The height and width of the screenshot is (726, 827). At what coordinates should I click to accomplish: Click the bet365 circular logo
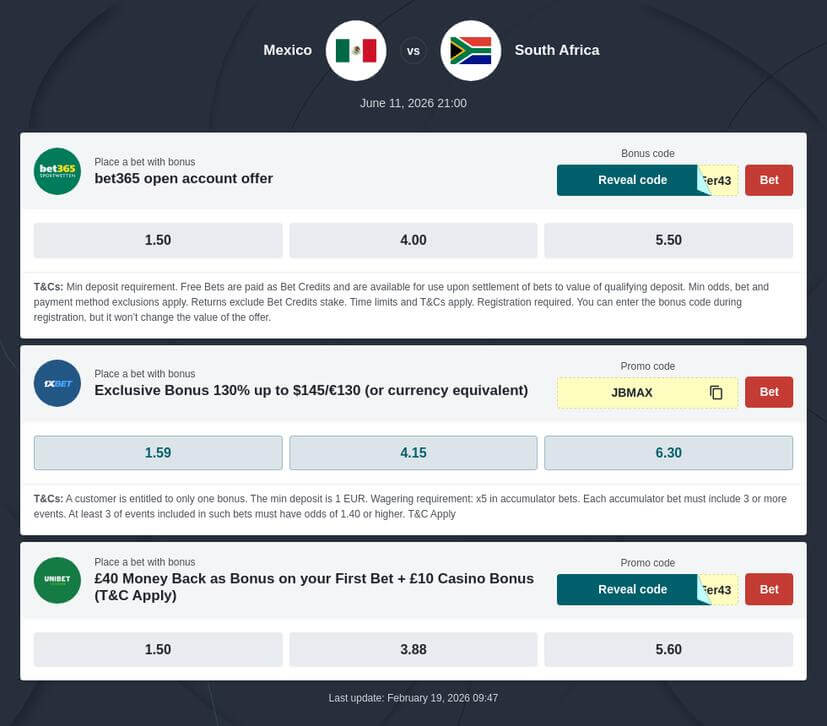pos(57,171)
